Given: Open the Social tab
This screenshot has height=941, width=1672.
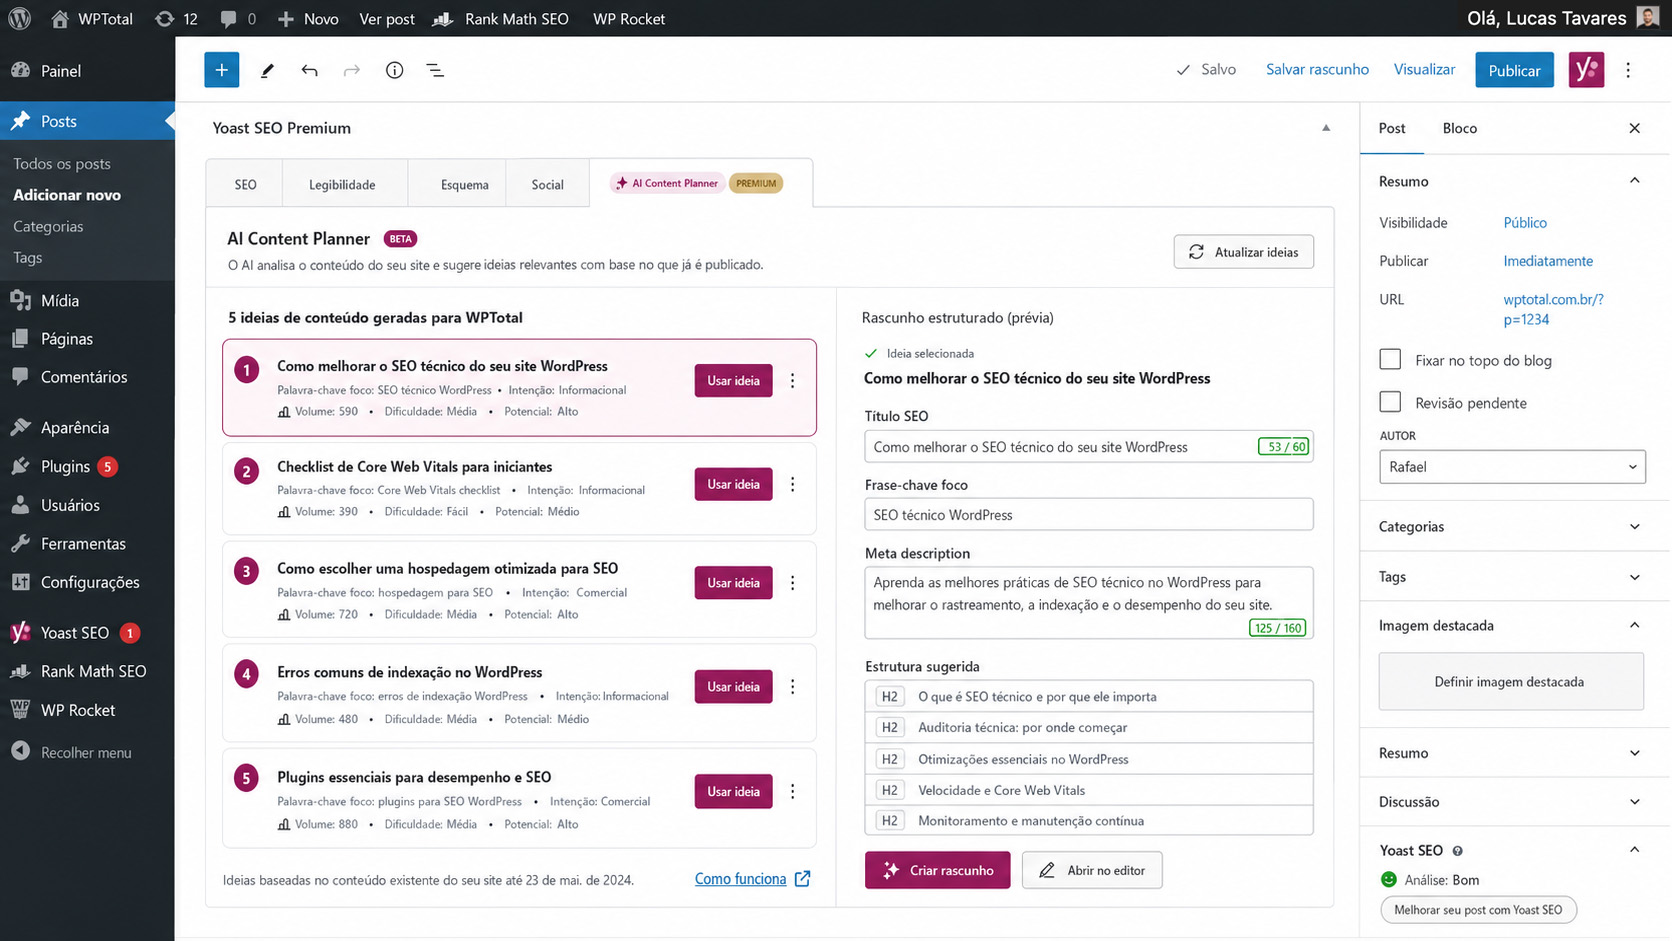Looking at the screenshot, I should tap(547, 184).
